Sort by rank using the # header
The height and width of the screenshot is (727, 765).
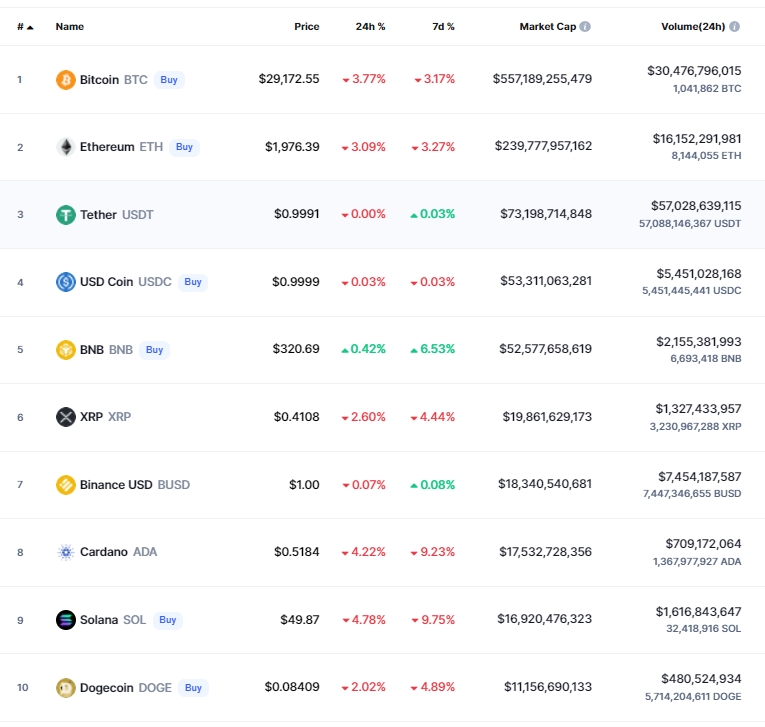24,27
